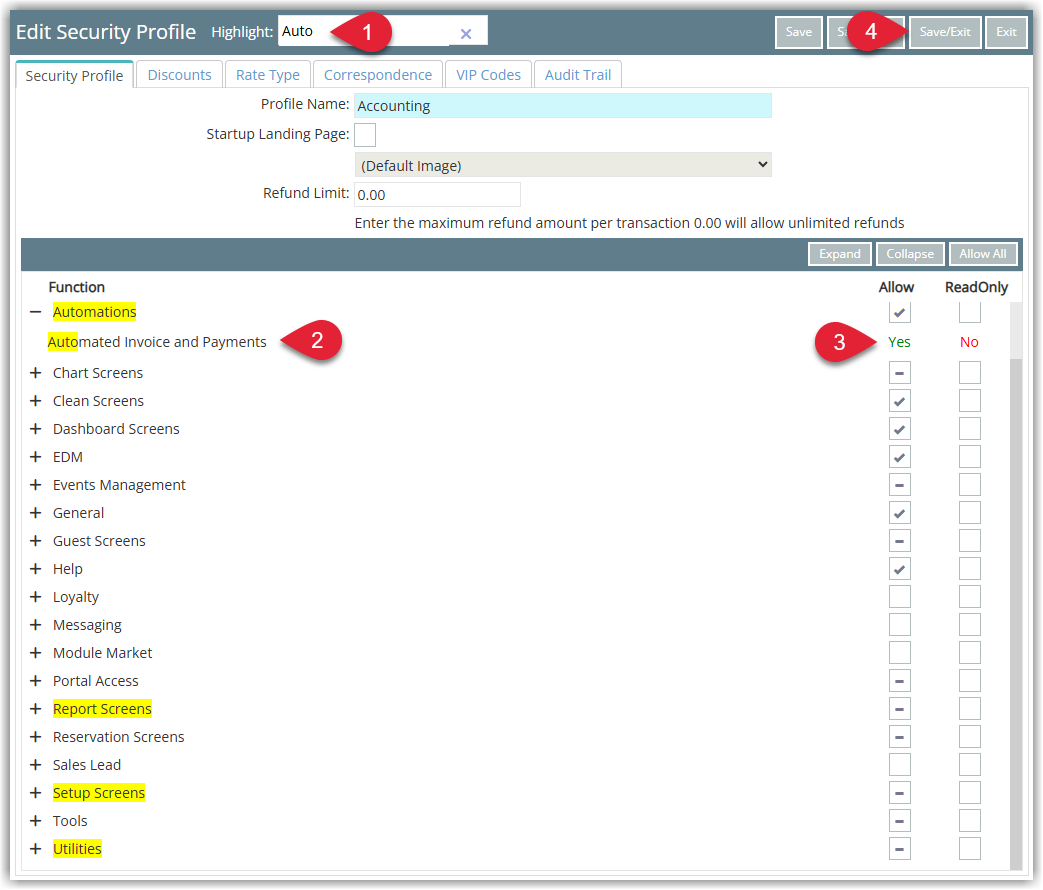Click the Expand button
Screen dimensions: 1043x890
point(839,254)
